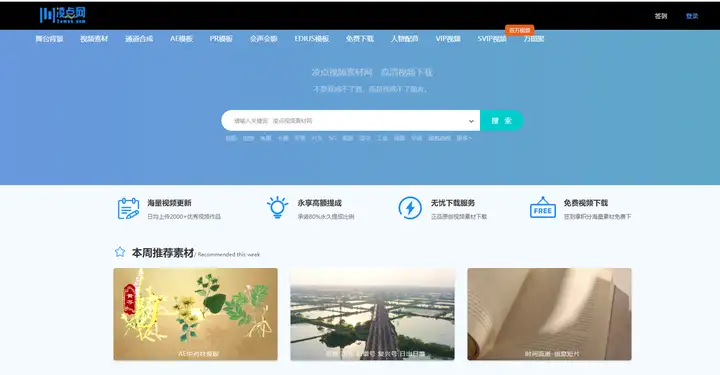Screen dimensions: 720x375
Task: Click the star icon beside 本周推荐素材
Action: (120, 252)
